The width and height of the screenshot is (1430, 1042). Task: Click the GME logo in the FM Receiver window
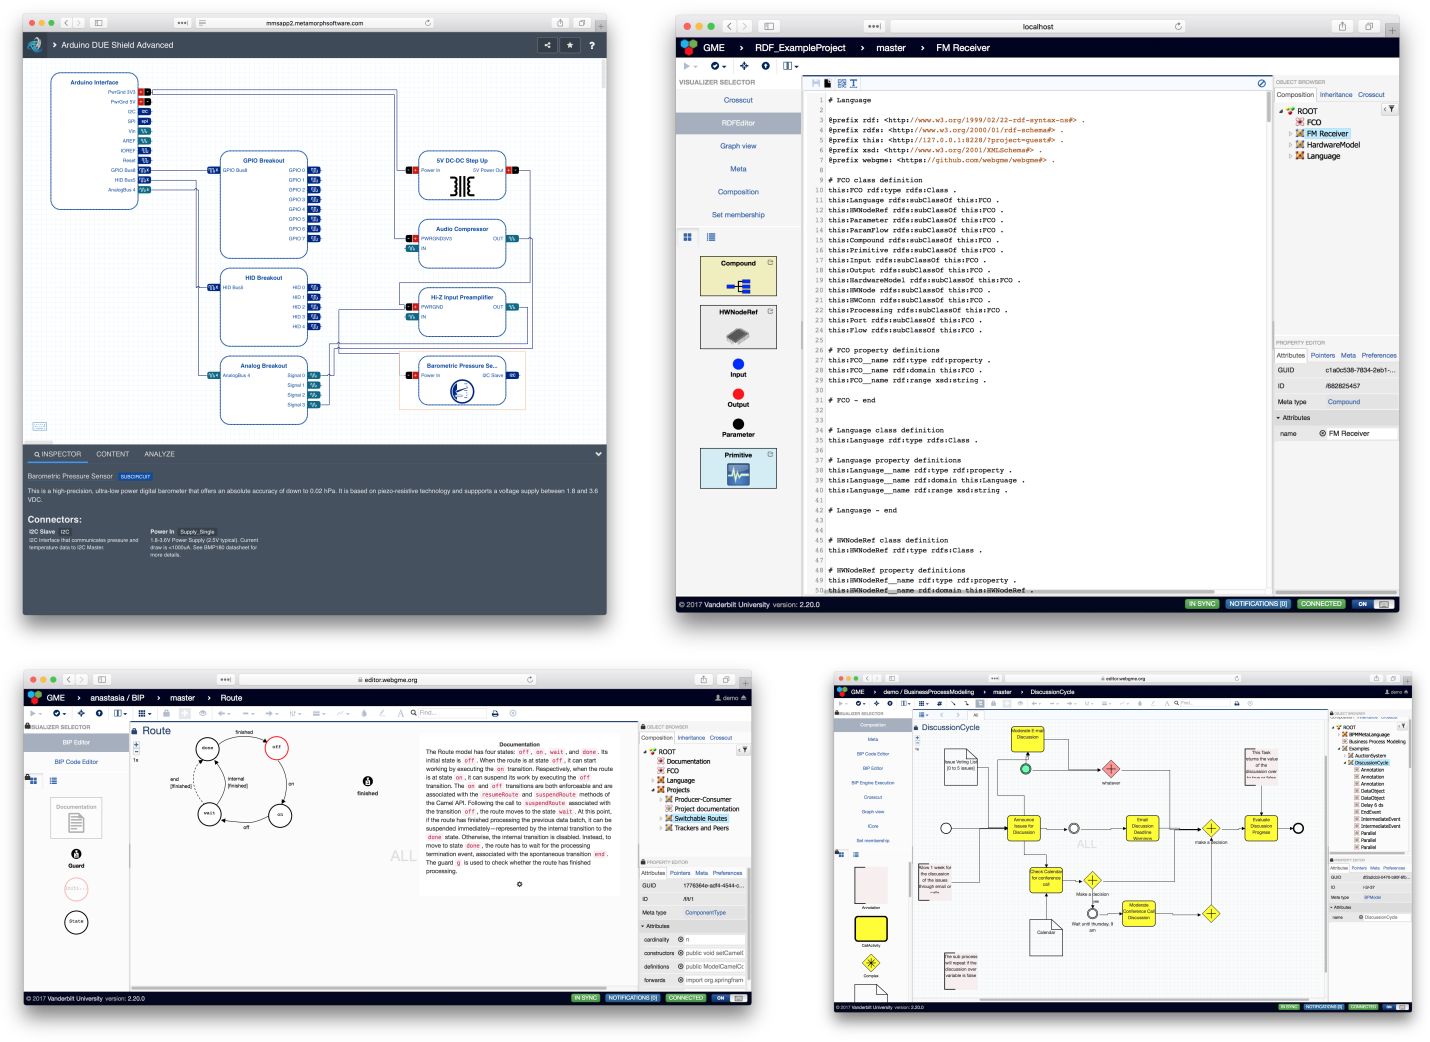688,47
